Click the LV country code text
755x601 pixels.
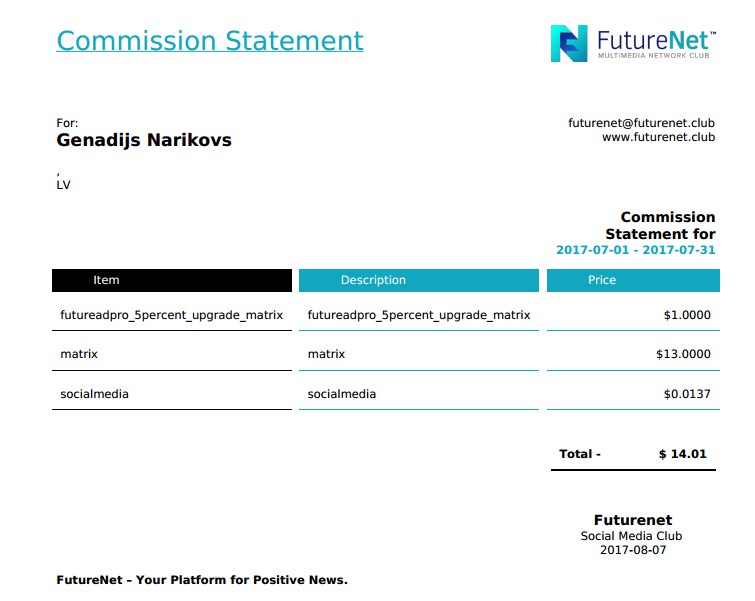coord(63,185)
